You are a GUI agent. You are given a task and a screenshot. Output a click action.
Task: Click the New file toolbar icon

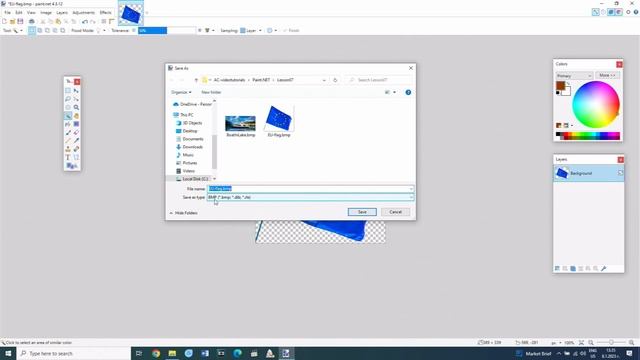[4, 21]
